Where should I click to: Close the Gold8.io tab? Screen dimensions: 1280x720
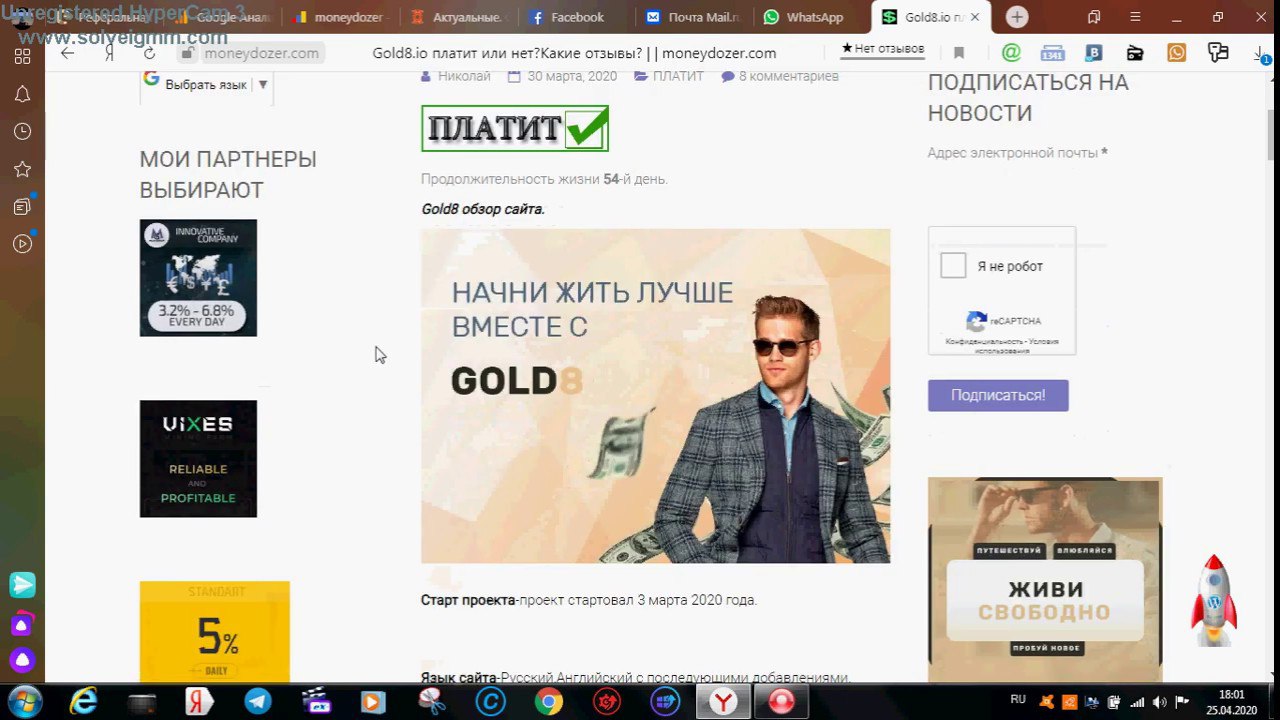(x=975, y=17)
